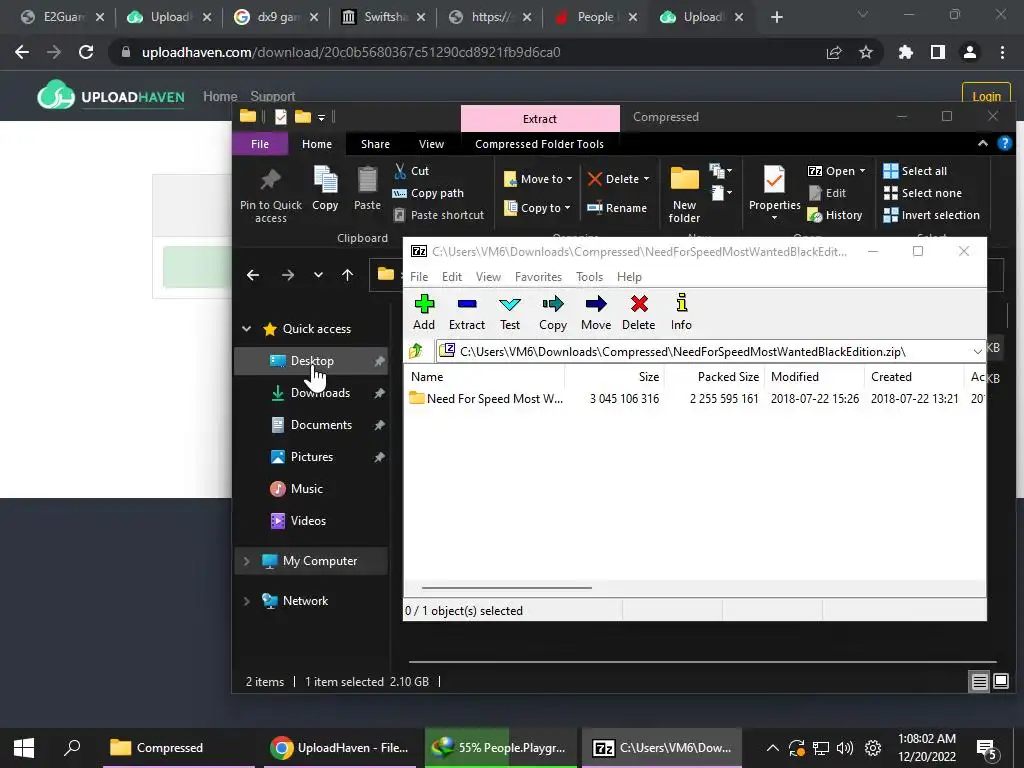
Task: Click the Chrome address bar URL
Action: pyautogui.click(x=351, y=52)
